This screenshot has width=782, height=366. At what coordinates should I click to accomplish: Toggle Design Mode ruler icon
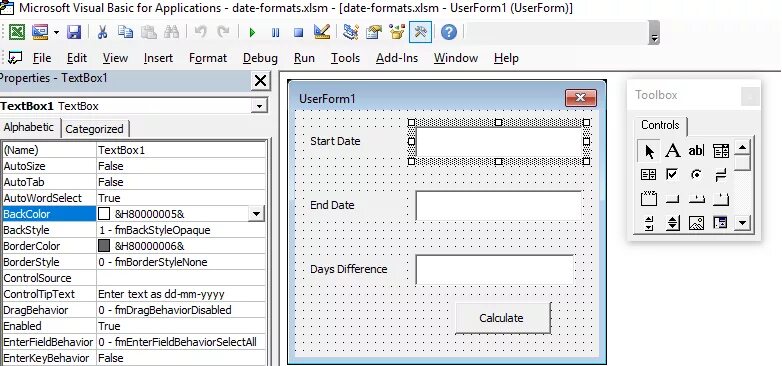[322, 32]
